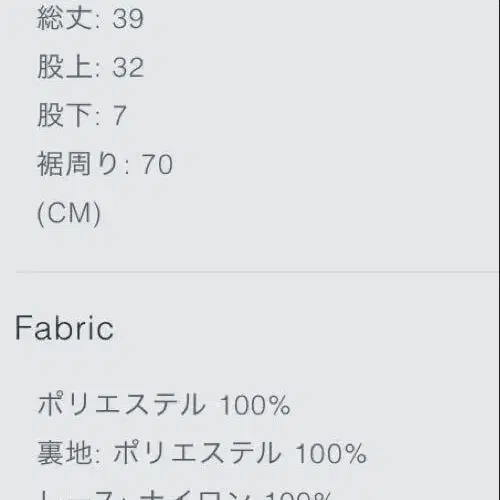Click the 股下 label text
This screenshot has width=500, height=500.
coord(65,115)
